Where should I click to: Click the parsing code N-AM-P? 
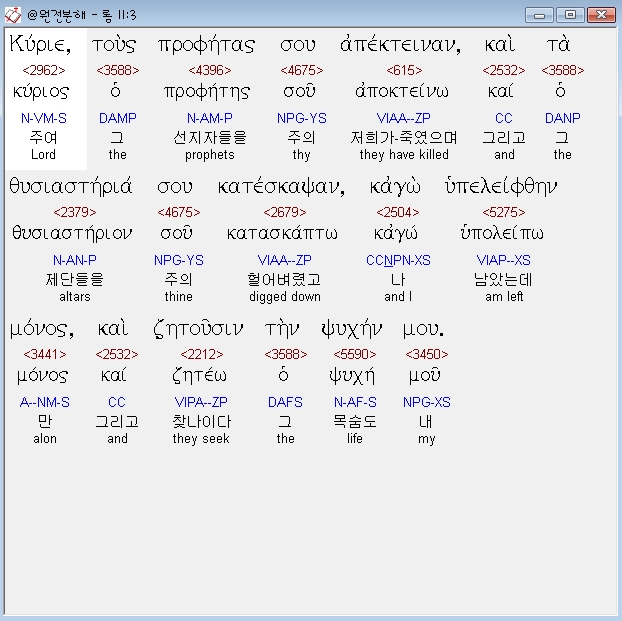210,118
